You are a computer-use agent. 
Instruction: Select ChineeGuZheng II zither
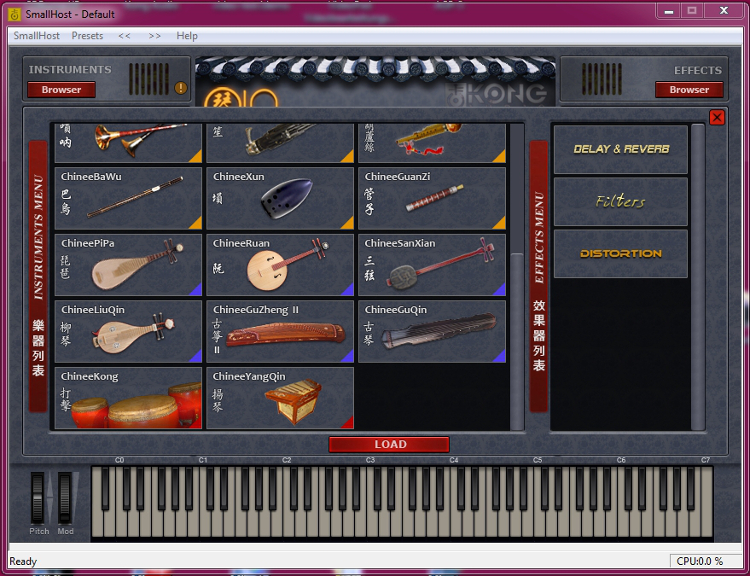(280, 332)
